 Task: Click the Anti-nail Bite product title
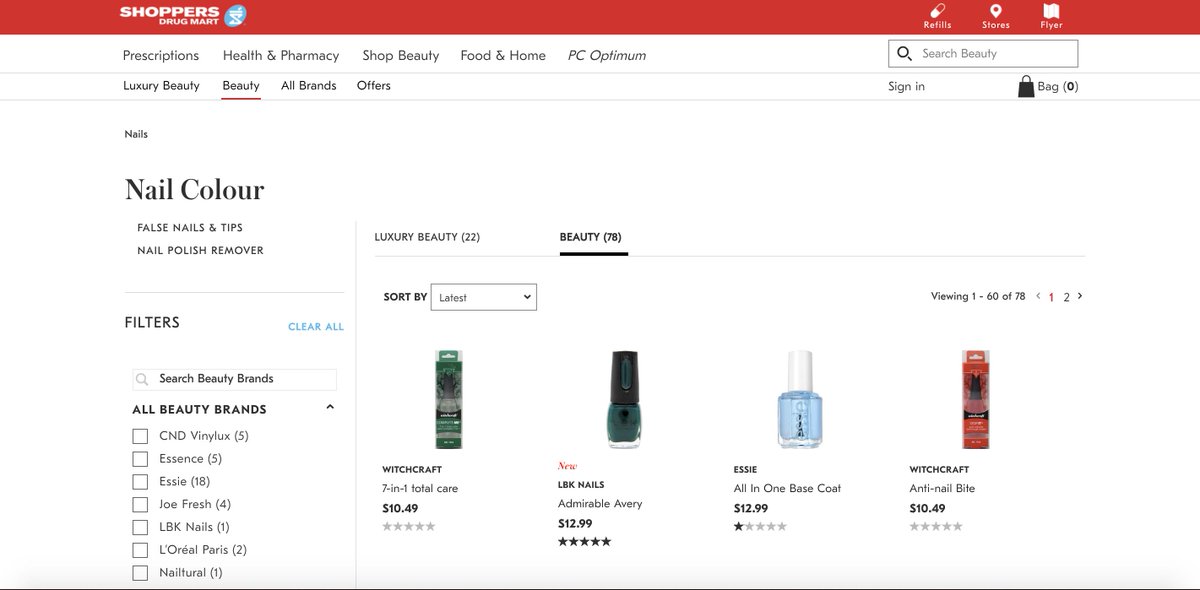(942, 489)
